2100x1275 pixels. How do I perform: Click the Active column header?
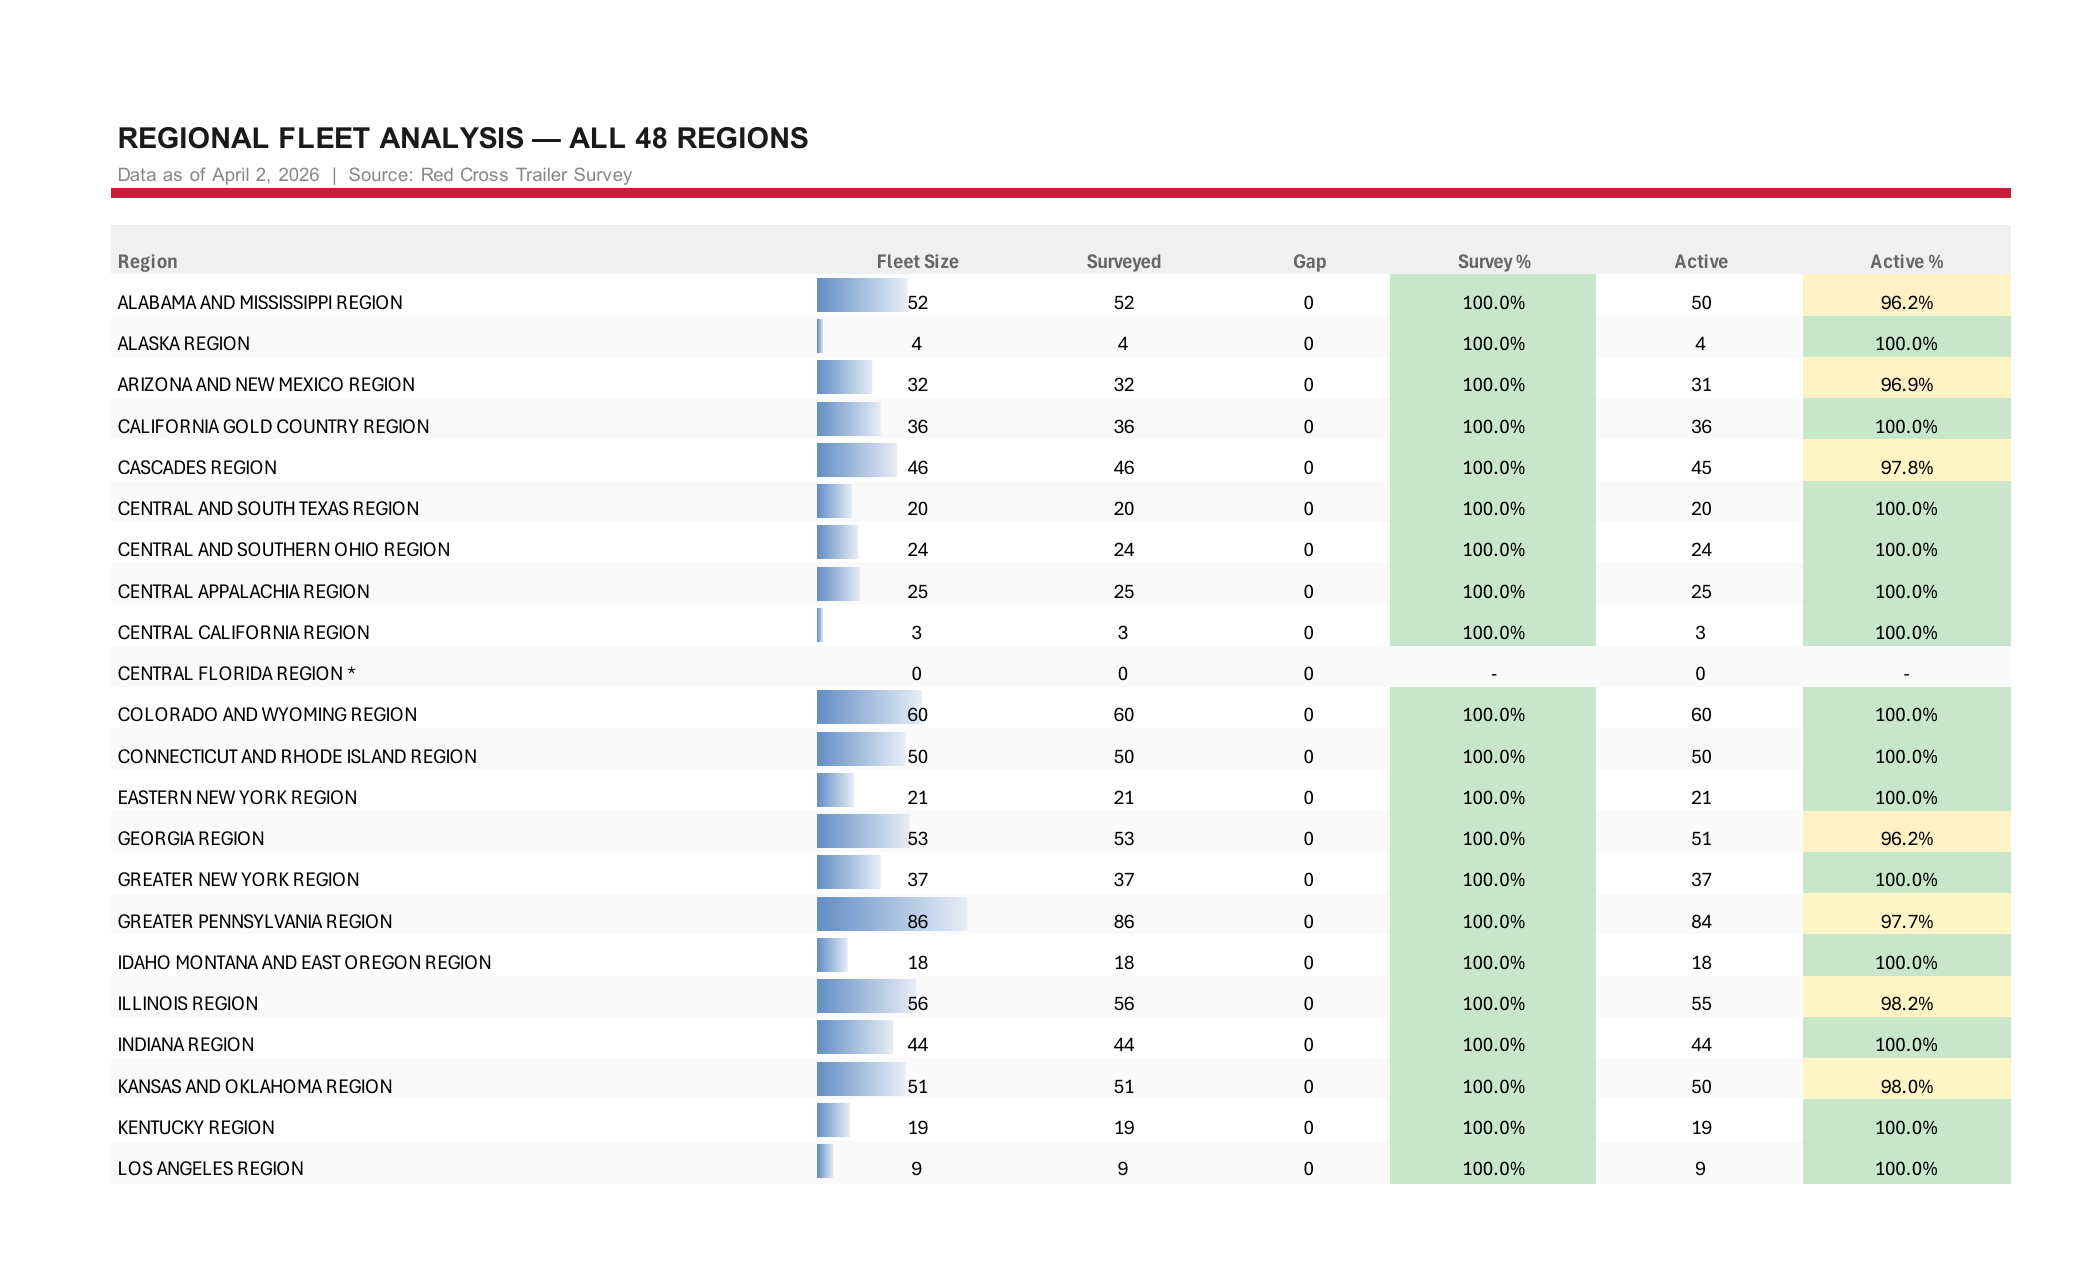[x=1700, y=261]
